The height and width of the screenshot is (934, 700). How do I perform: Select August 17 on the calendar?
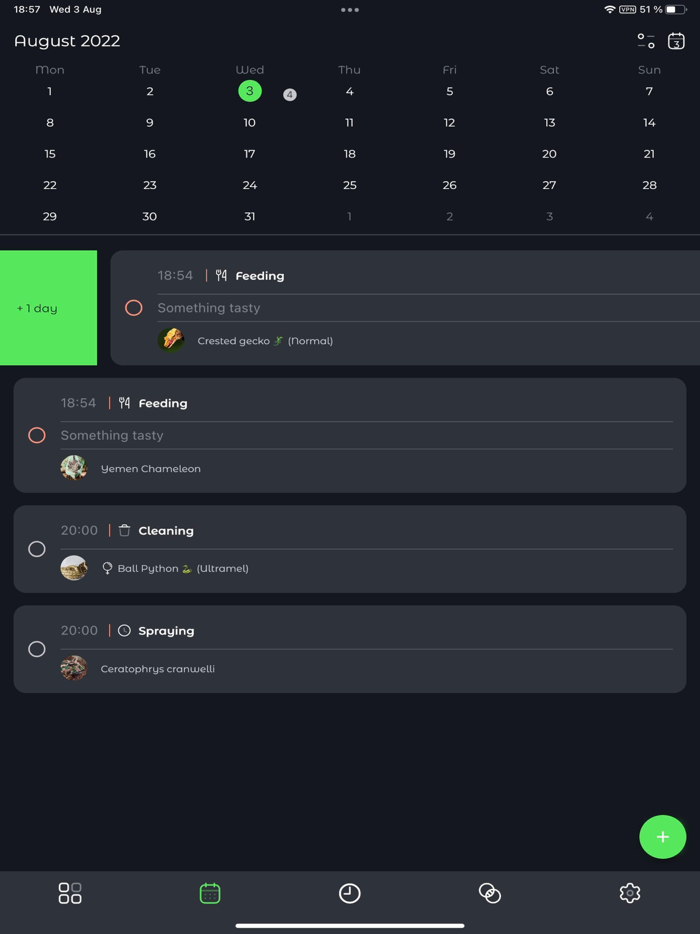point(249,154)
